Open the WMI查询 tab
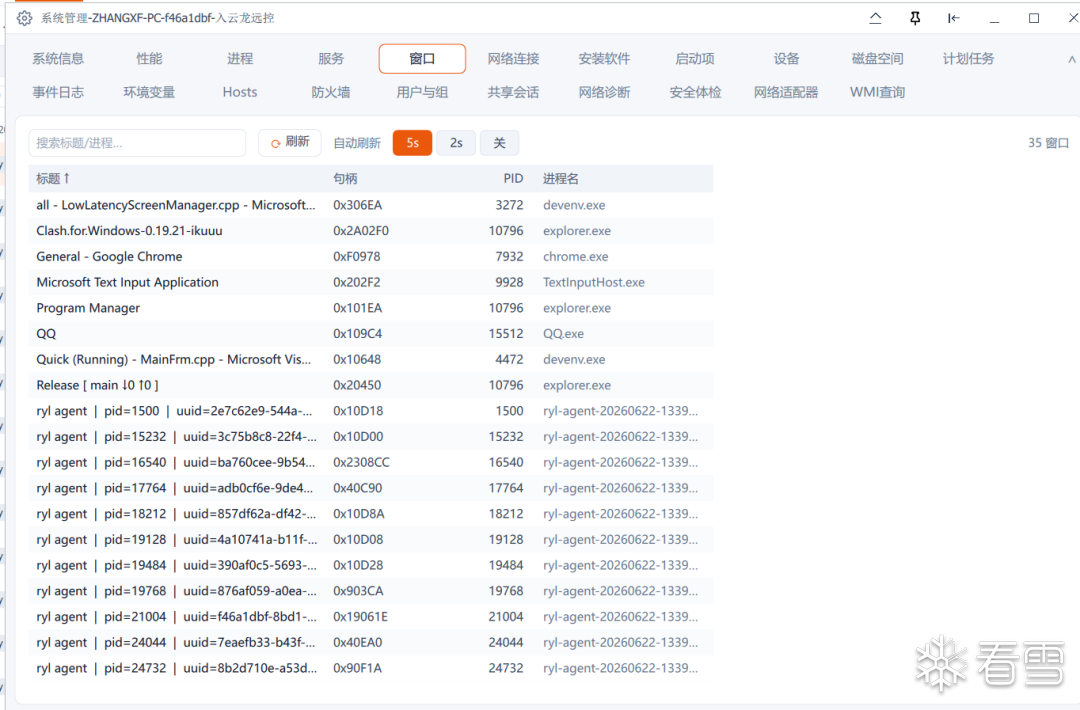Viewport: 1080px width, 710px height. 877,92
